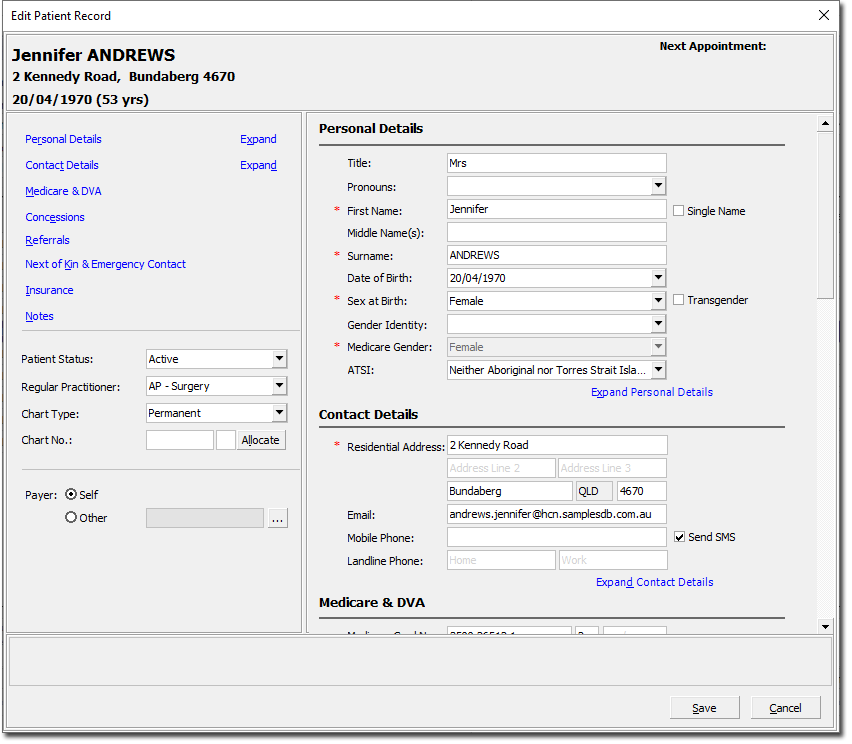Image resolution: width=852 pixels, height=744 pixels.
Task: Open the Patient Status dropdown
Action: pos(279,359)
